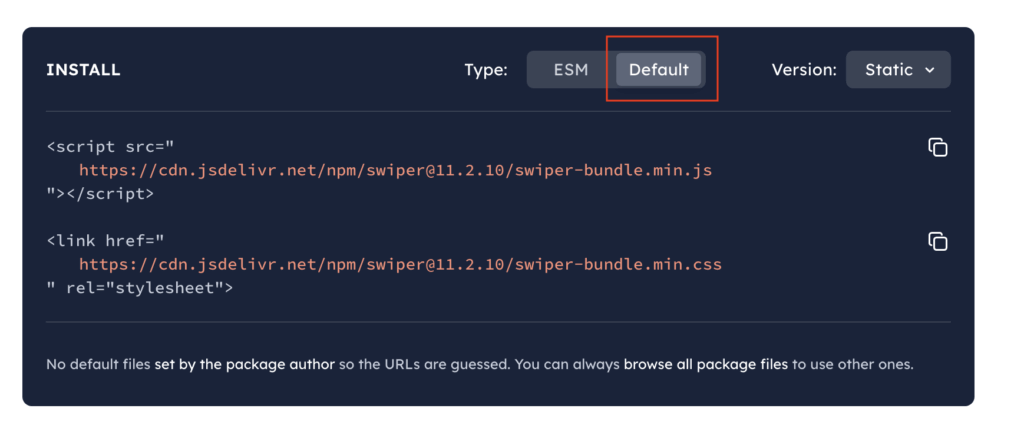The image size is (1024, 445).
Task: Click the 'Type:' label
Action: coord(486,70)
